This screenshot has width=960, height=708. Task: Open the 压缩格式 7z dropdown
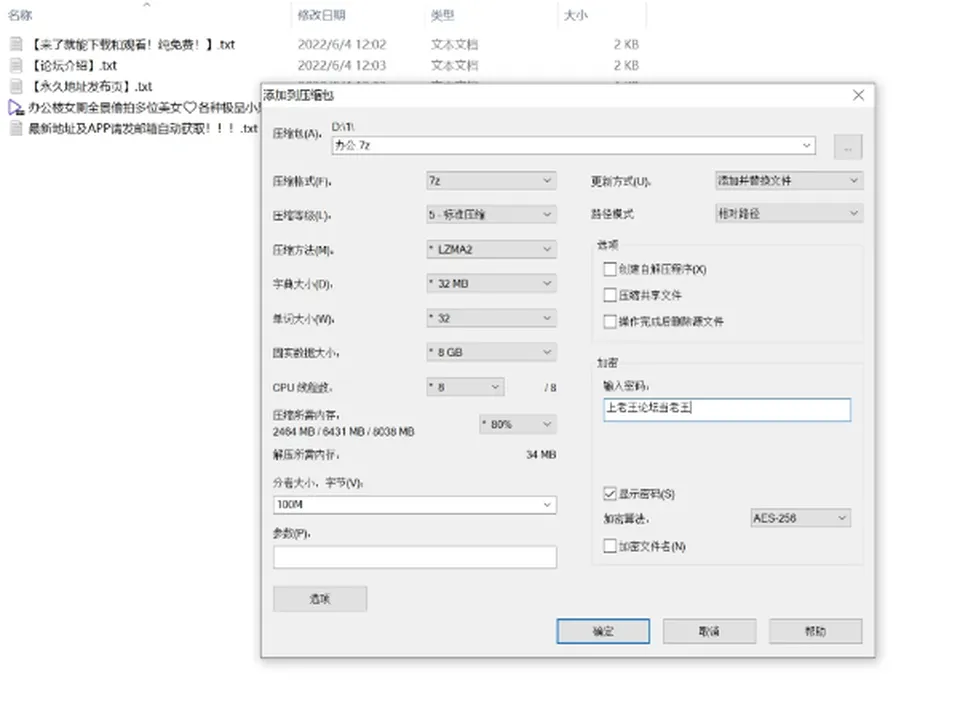(492, 181)
